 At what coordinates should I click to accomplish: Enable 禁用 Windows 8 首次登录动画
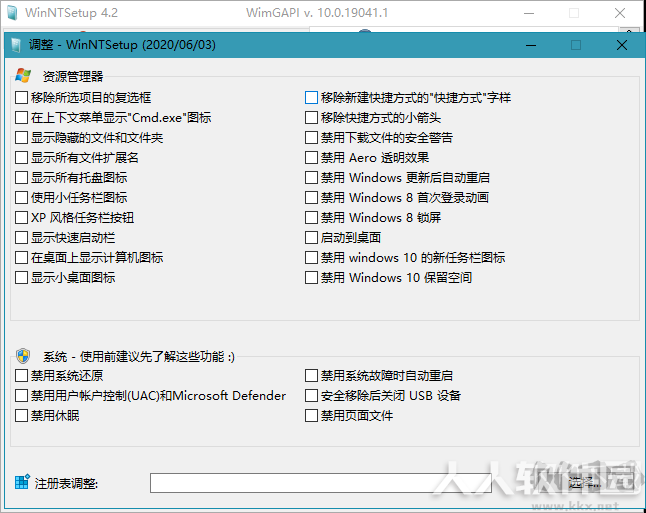pos(311,198)
